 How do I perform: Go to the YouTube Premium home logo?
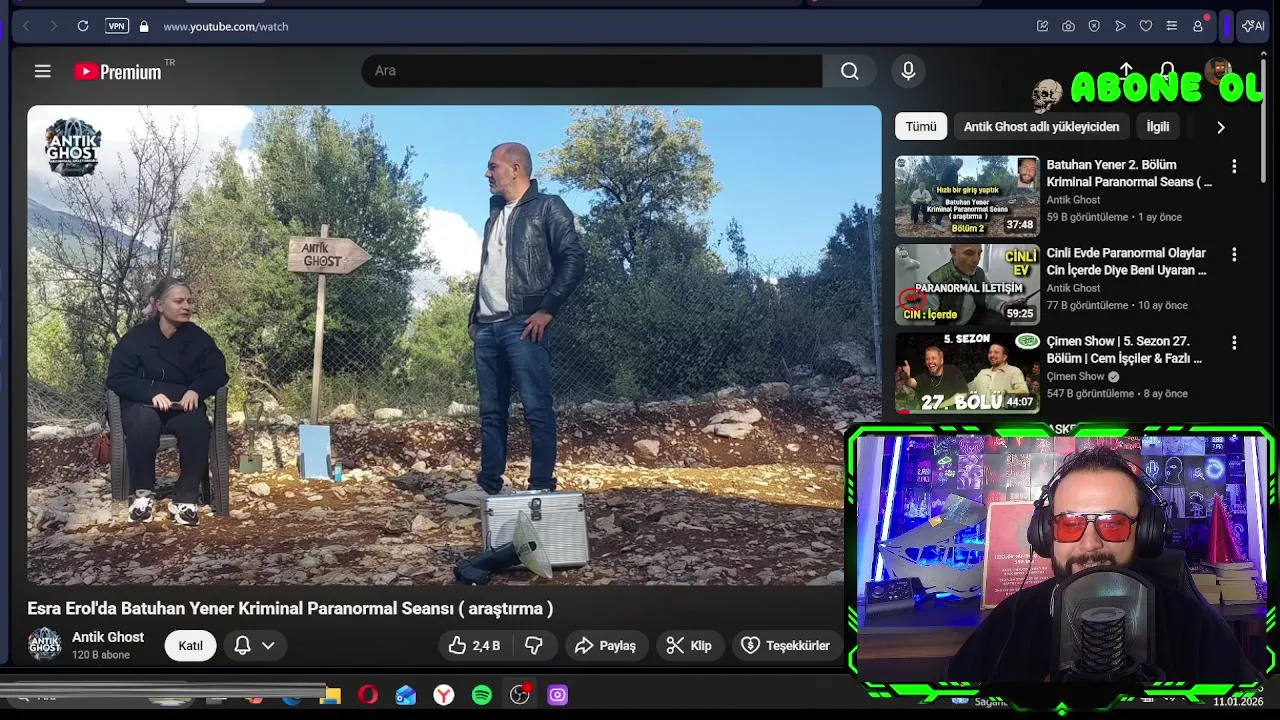[117, 71]
